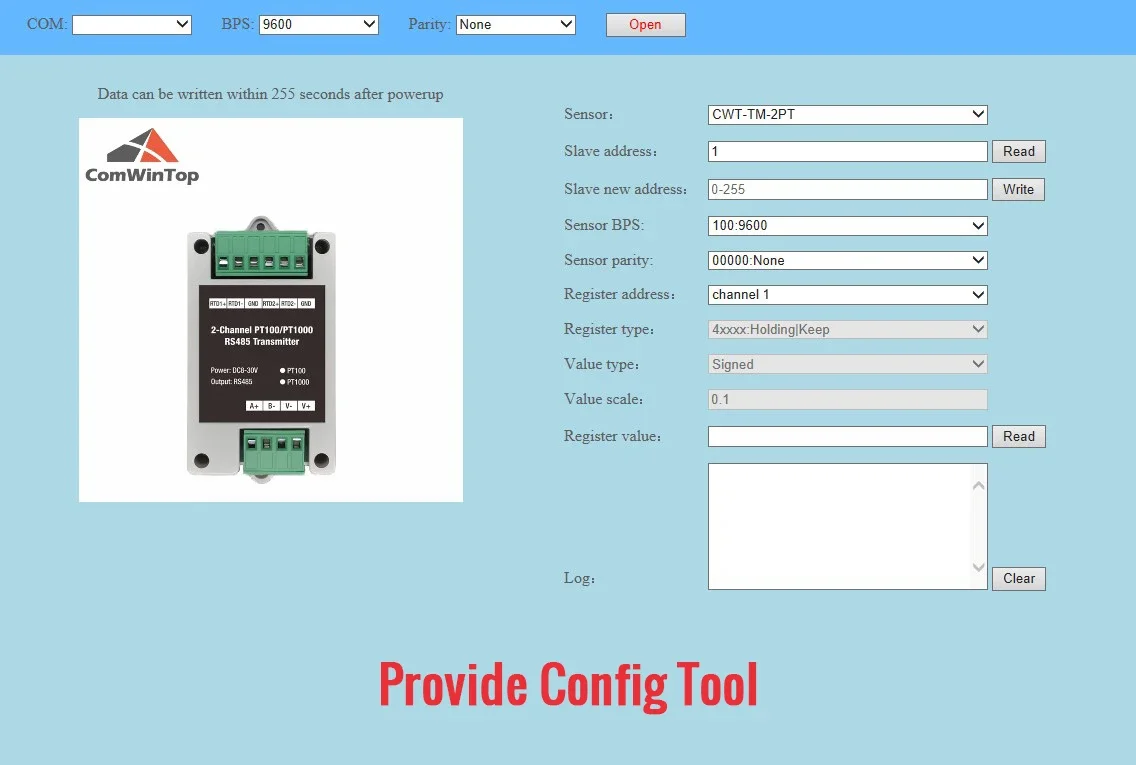This screenshot has height=765, width=1136.
Task: Read the slave address with Read button
Action: 1019,151
